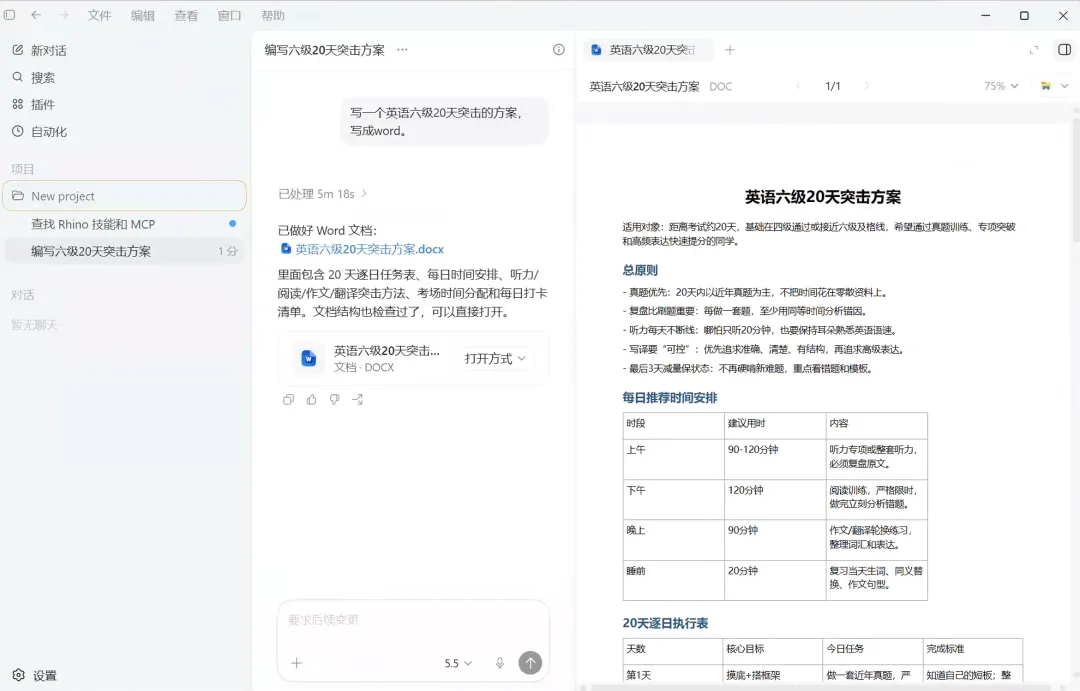The image size is (1080, 691).
Task: Click the send arrow button
Action: click(x=530, y=663)
